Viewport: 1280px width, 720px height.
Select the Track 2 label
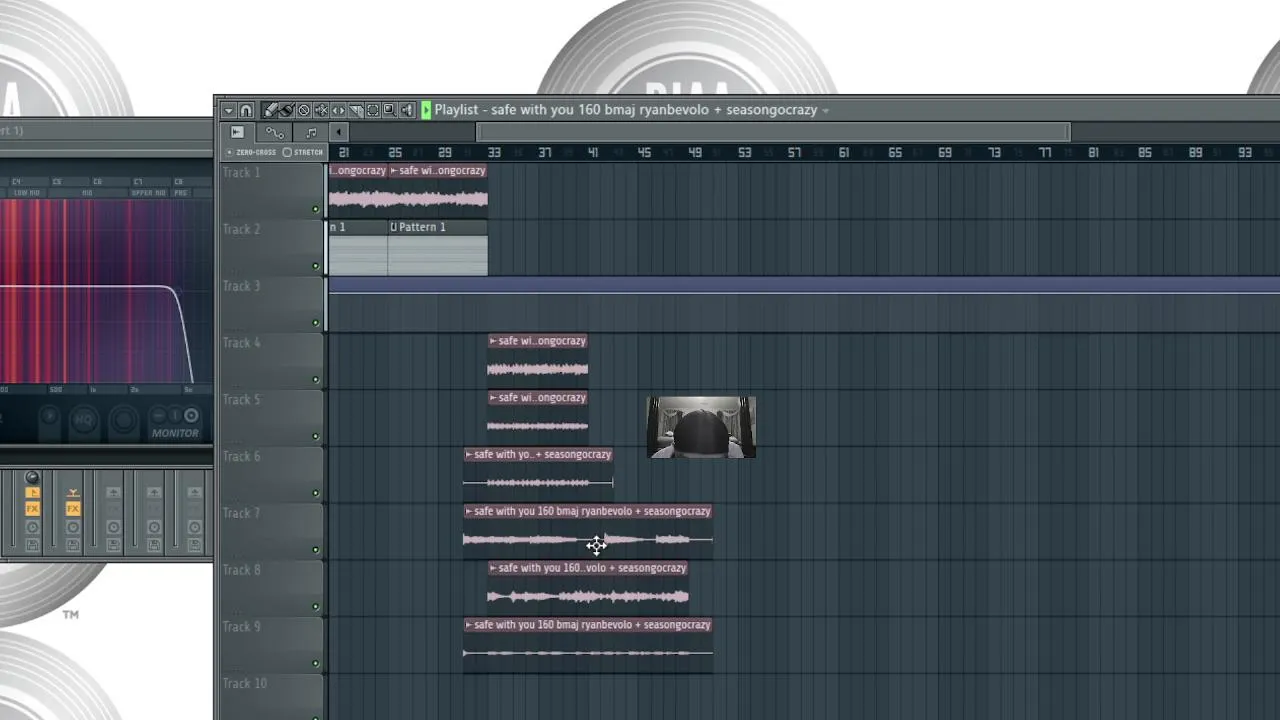pos(241,230)
